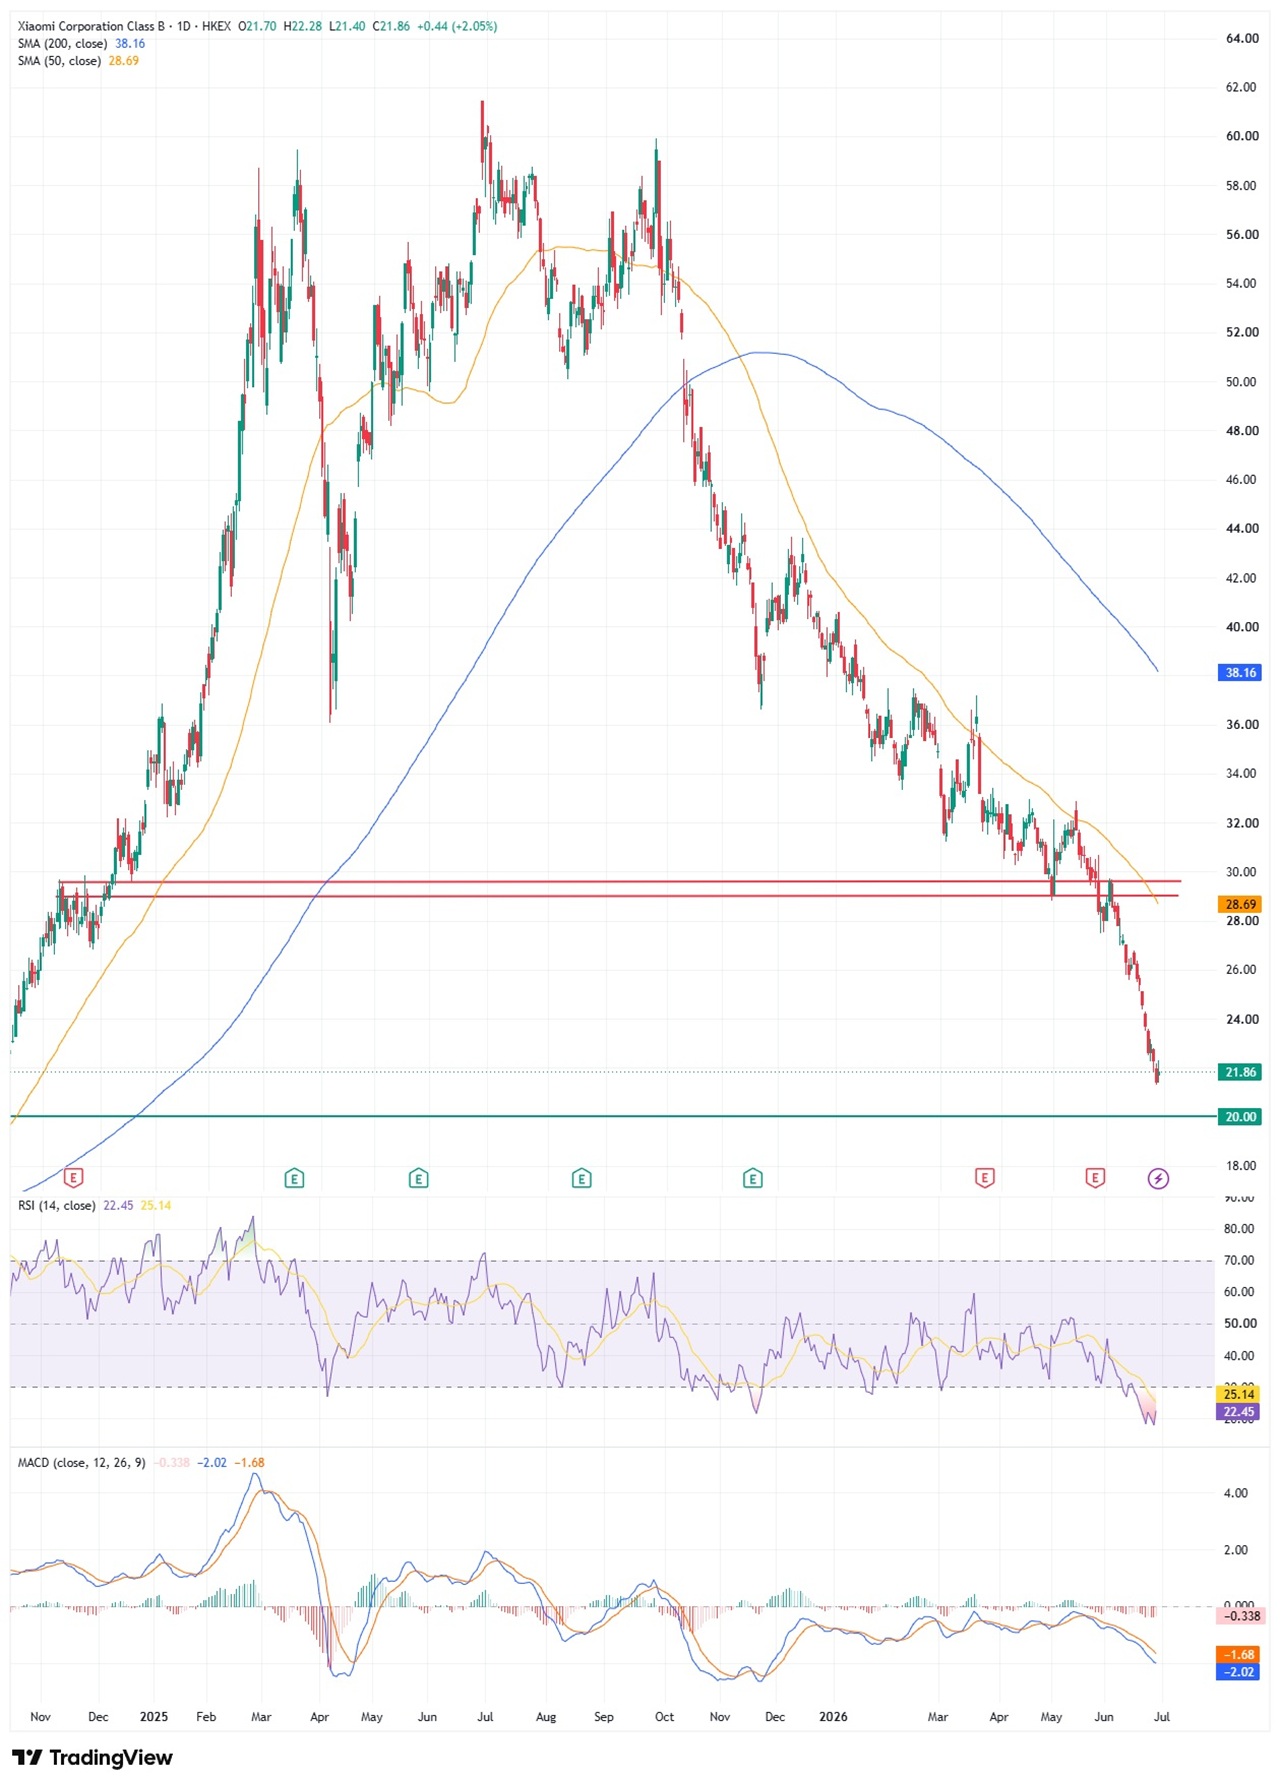This screenshot has height=1777, width=1280.
Task: Click the green 21.86 last price label
Action: [x=1240, y=1072]
